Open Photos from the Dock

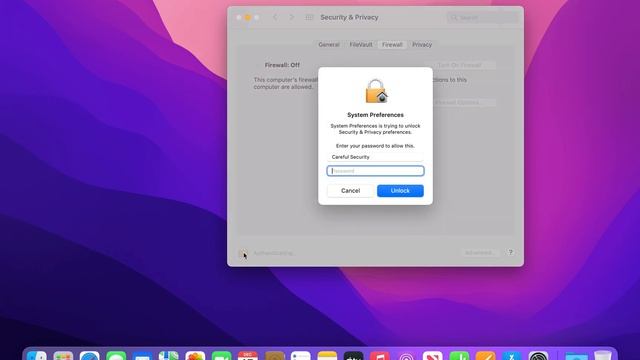pyautogui.click(x=195, y=356)
